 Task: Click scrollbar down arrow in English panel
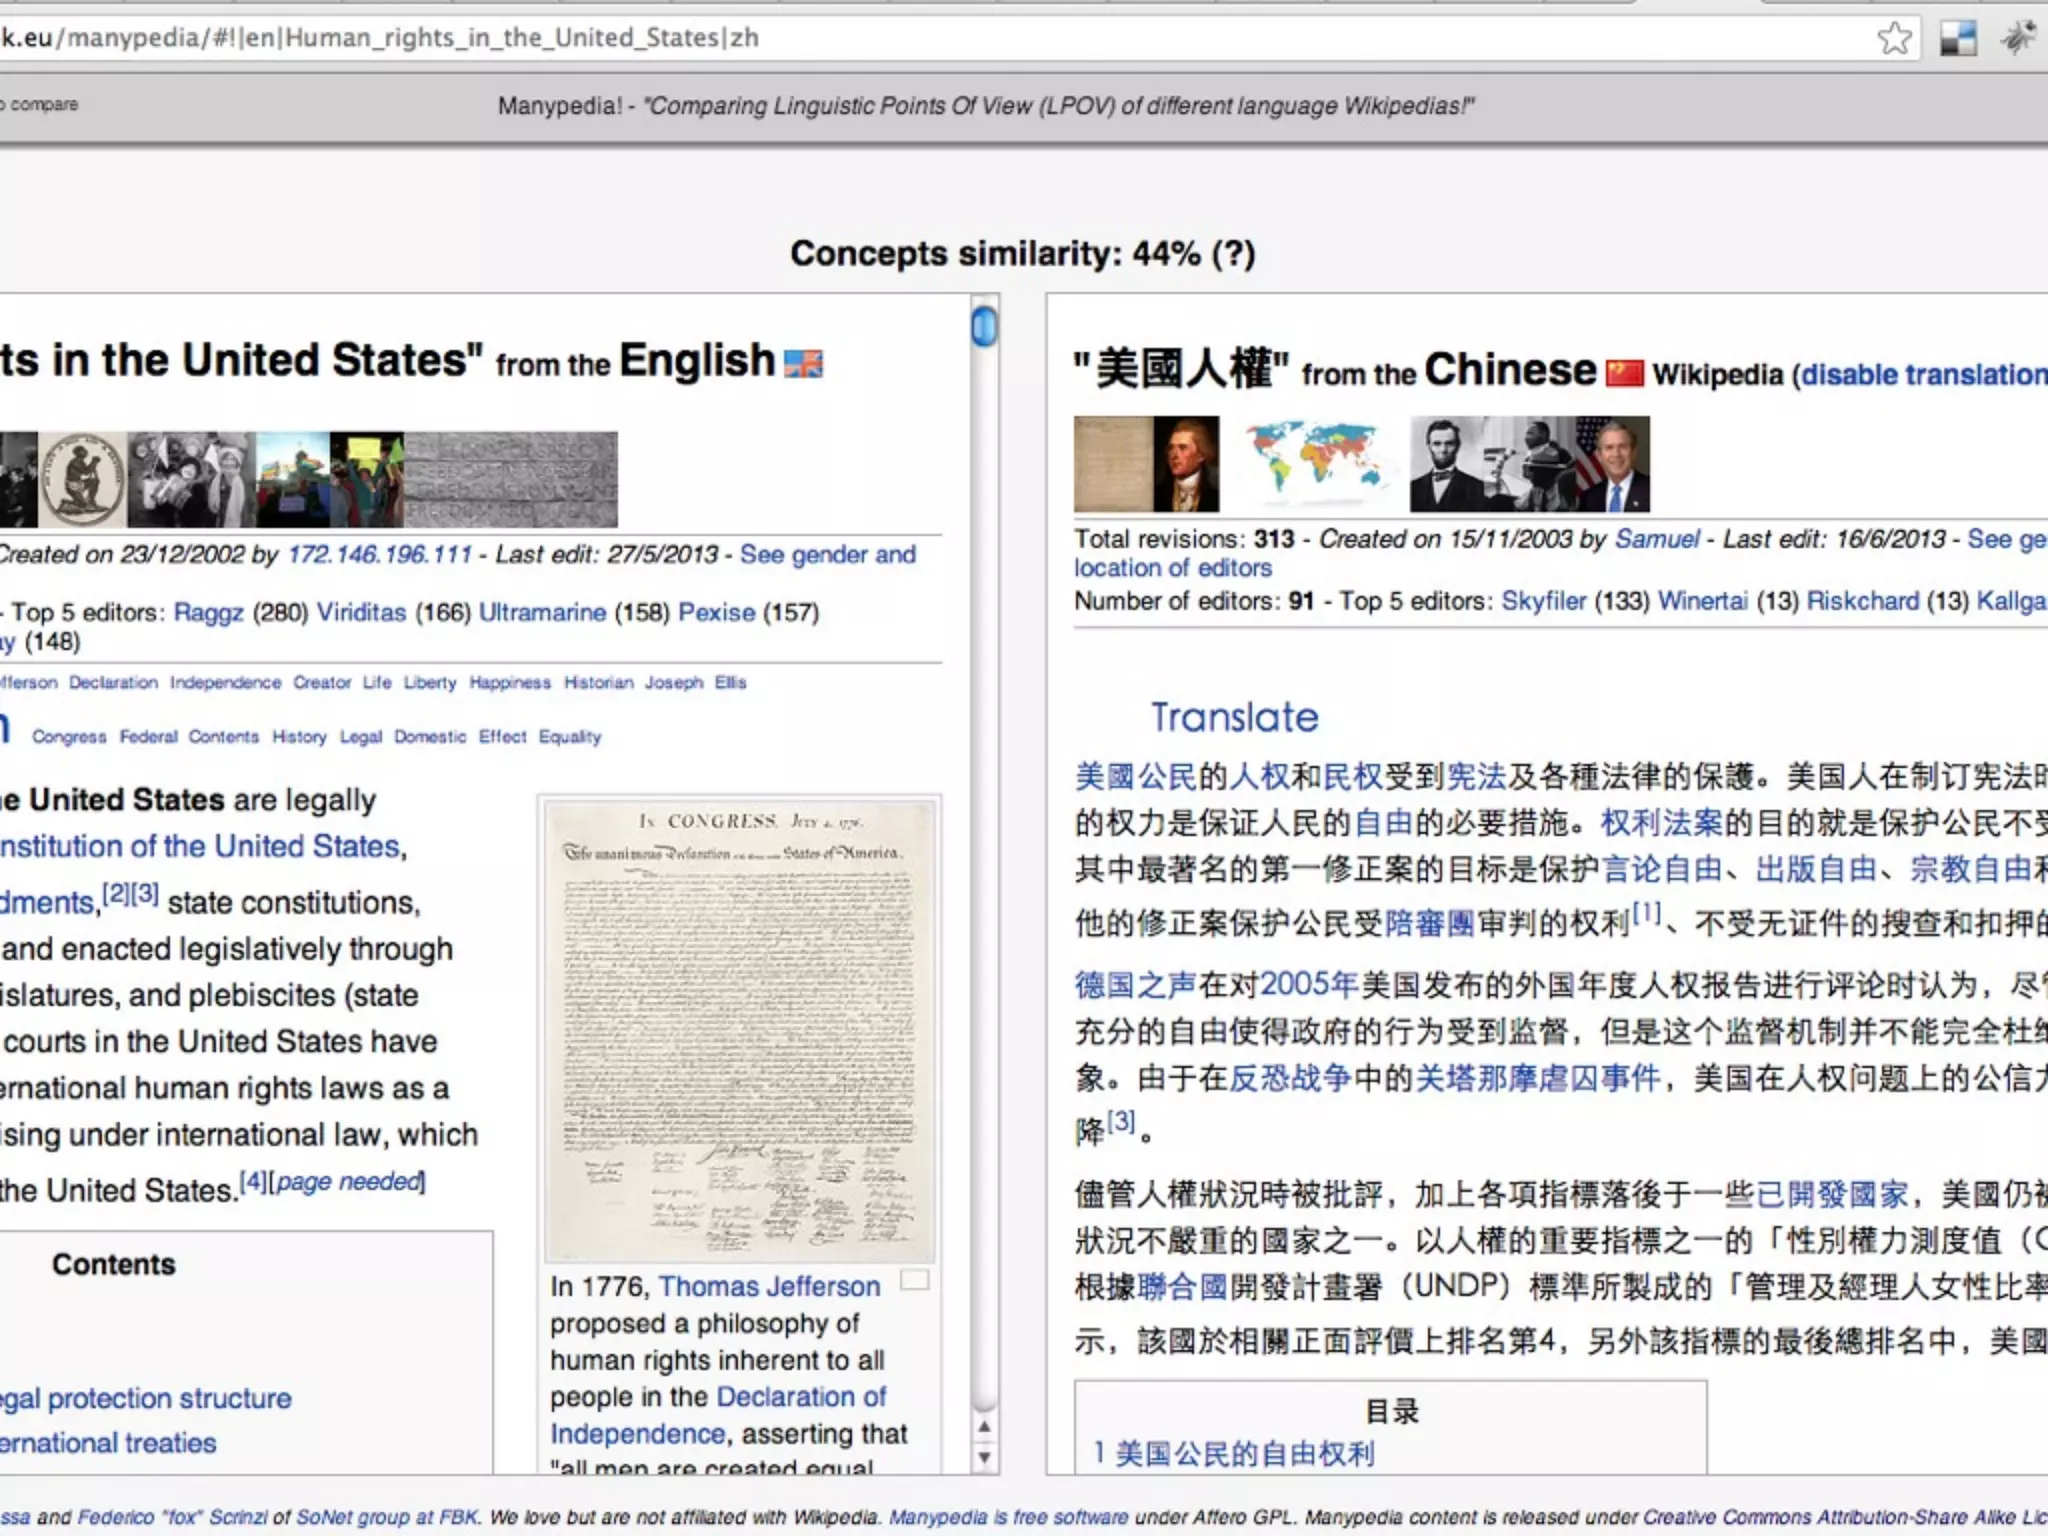point(985,1456)
